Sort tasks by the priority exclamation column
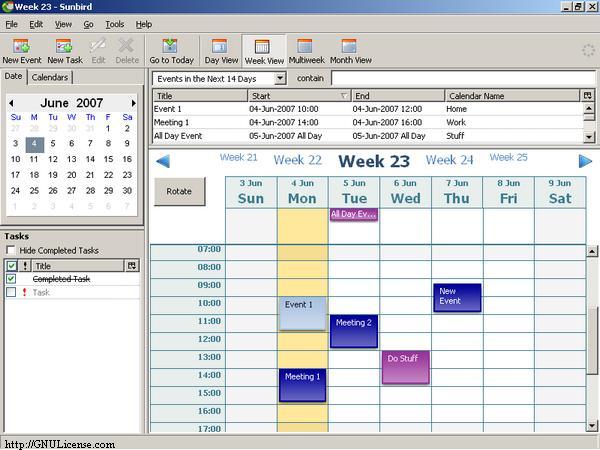This screenshot has width=600, height=450. (x=25, y=266)
